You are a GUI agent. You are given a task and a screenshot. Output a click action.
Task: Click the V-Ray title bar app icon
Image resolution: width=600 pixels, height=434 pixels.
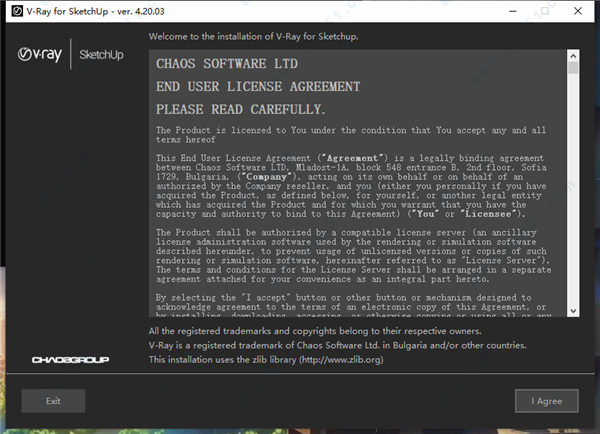pyautogui.click(x=11, y=11)
